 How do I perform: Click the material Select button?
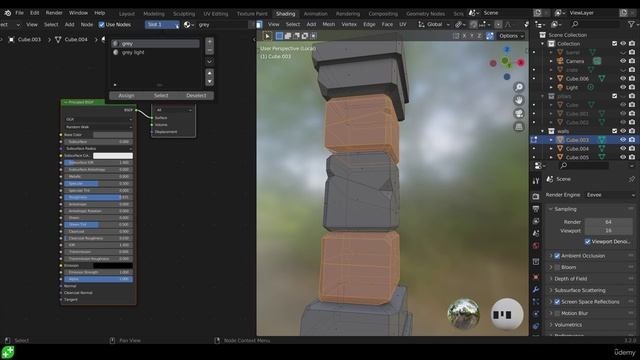tap(161, 96)
